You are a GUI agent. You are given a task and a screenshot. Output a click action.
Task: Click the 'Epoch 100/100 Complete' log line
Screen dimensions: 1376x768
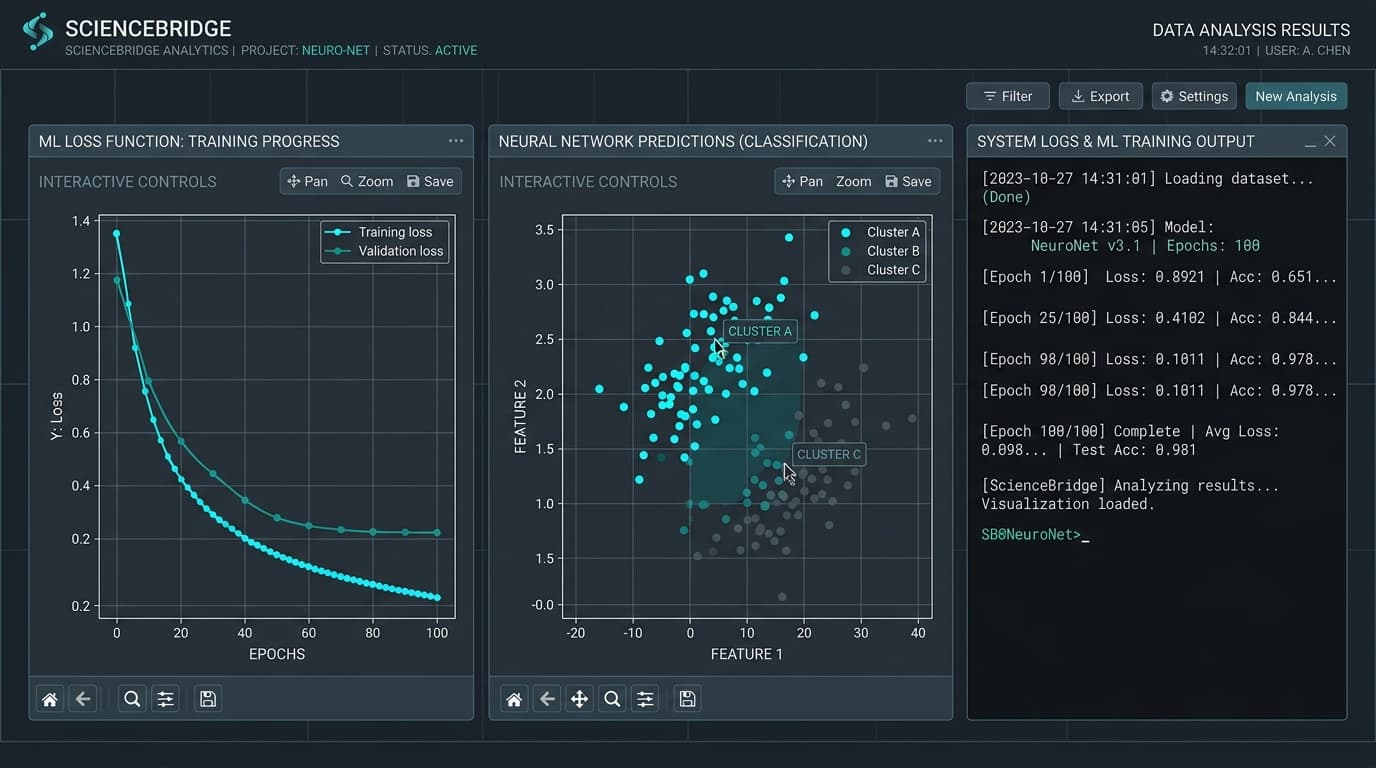(x=1131, y=441)
